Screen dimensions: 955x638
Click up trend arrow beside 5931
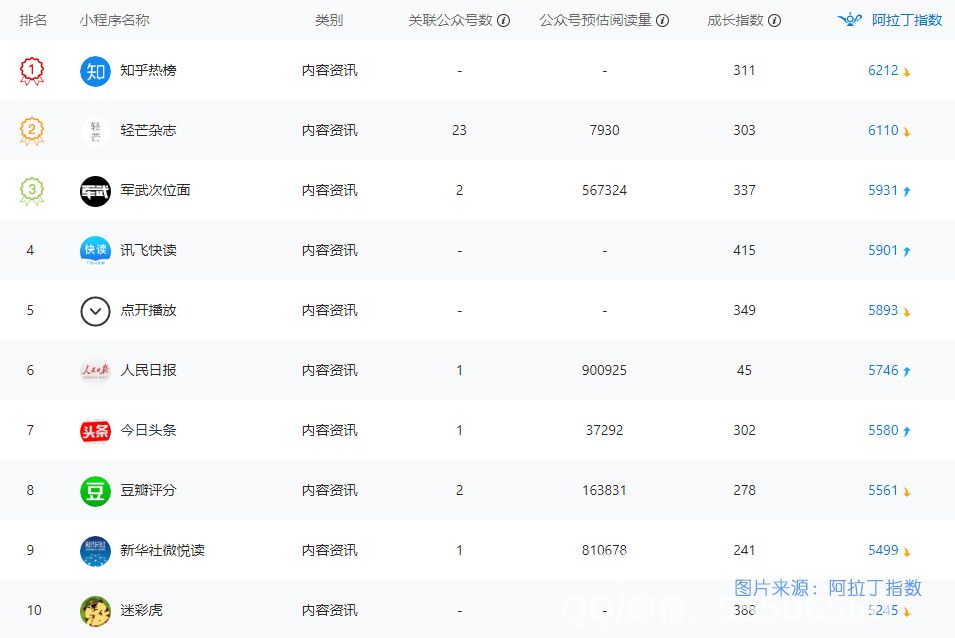click(907, 191)
